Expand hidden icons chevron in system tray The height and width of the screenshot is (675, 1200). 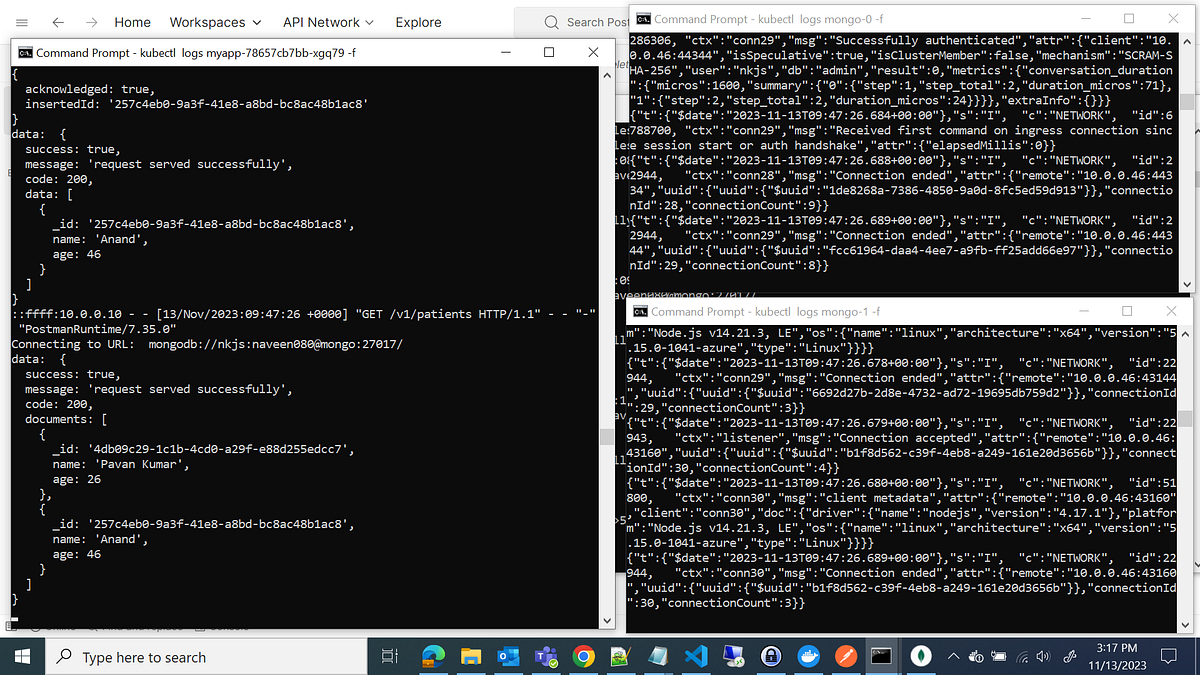(953, 657)
